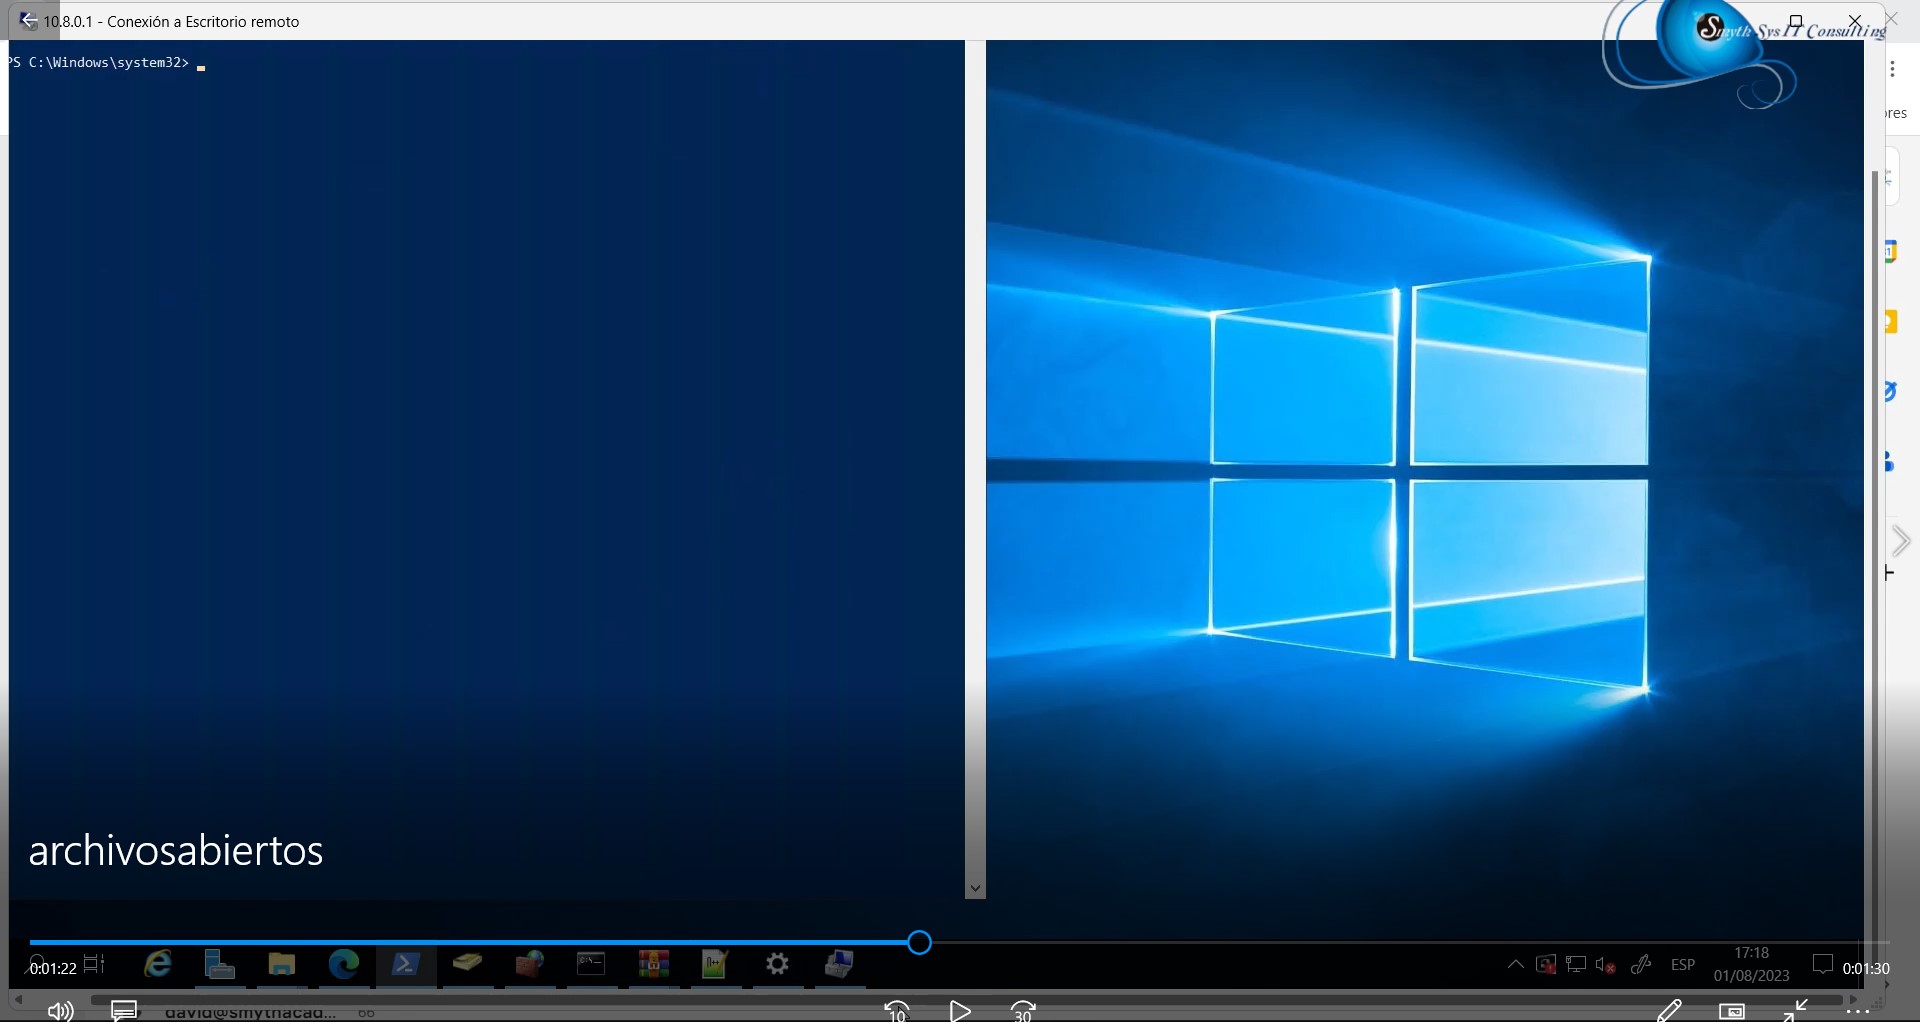The image size is (1920, 1022).
Task: Select the PowerShell taskbar icon
Action: (405, 964)
